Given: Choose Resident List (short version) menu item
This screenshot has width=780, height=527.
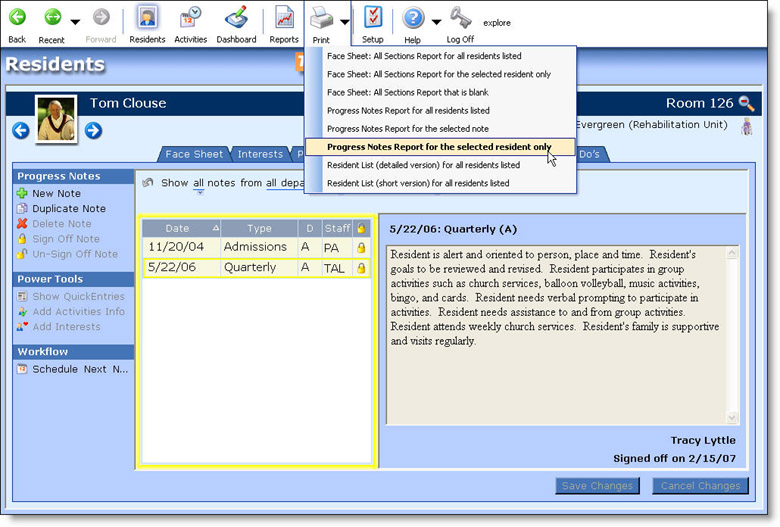Looking at the screenshot, I should pos(417,184).
